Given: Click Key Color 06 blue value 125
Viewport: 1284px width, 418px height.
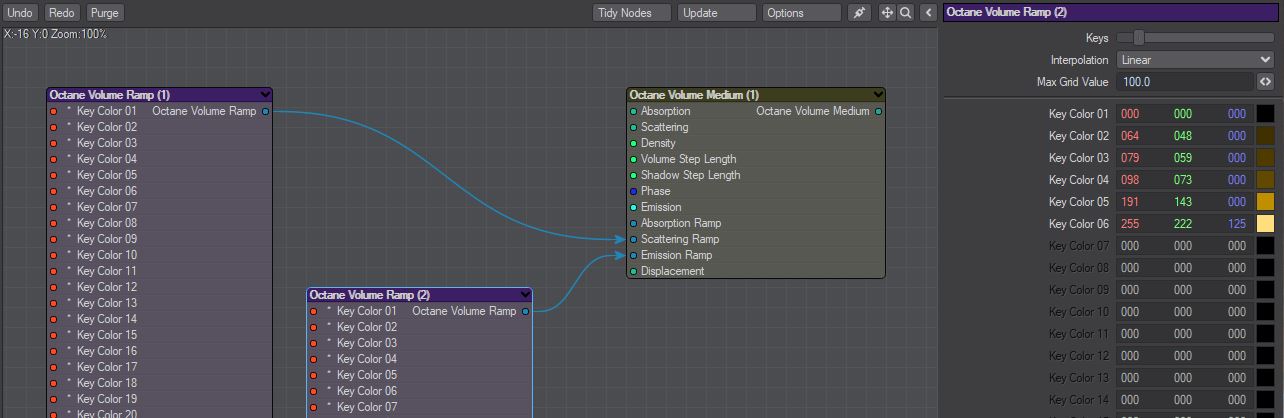Looking at the screenshot, I should [x=1237, y=224].
